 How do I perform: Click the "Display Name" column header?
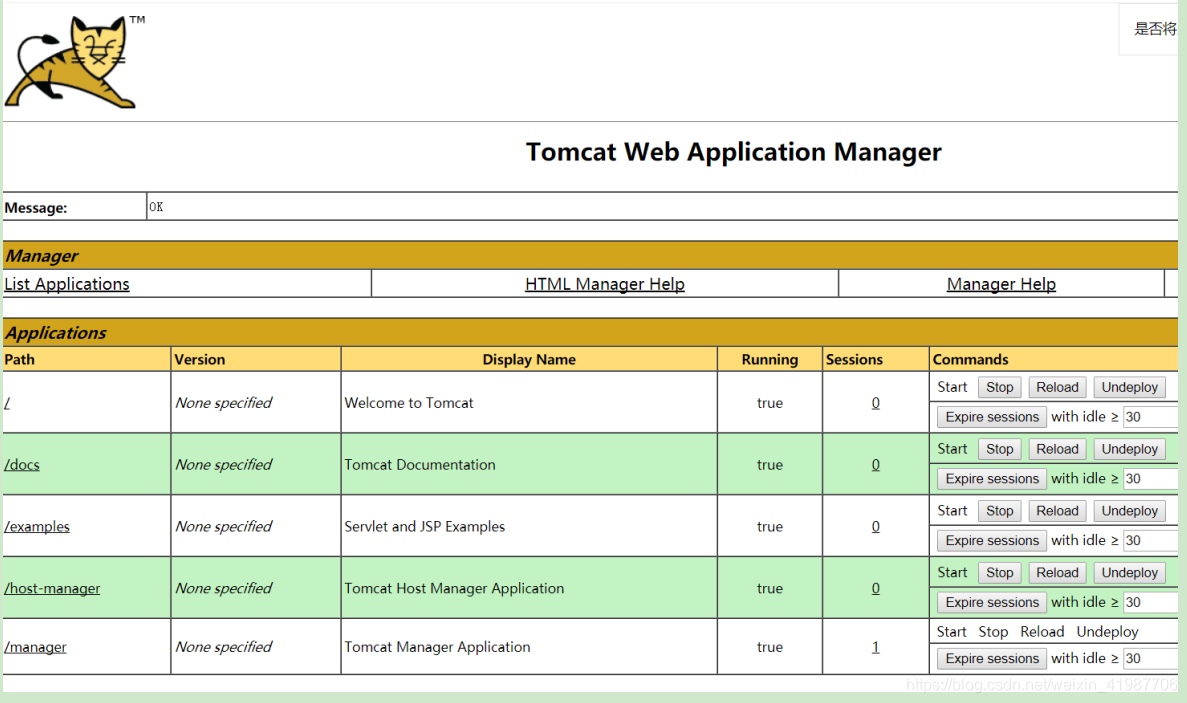529,359
